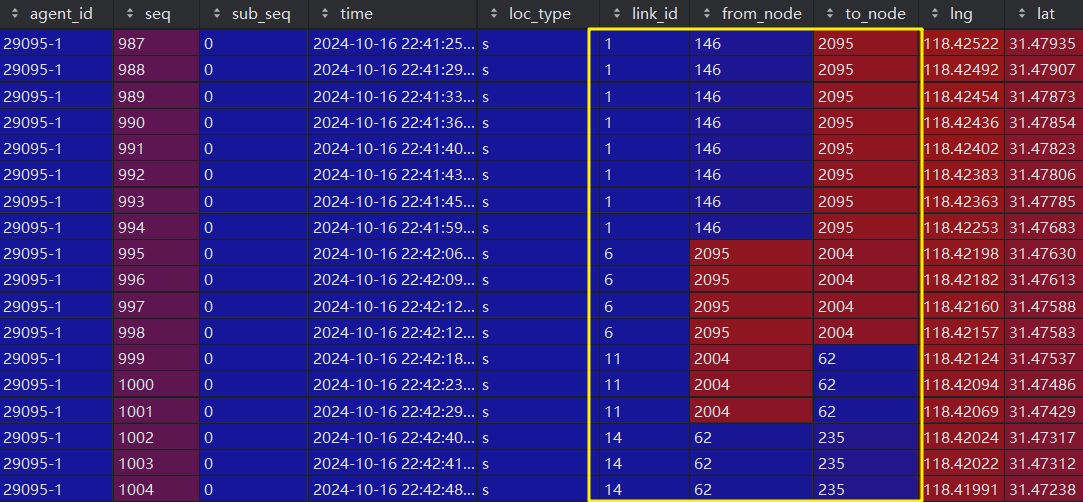Click time cell in seq 994 row
The width and height of the screenshot is (1083, 502).
pos(392,227)
